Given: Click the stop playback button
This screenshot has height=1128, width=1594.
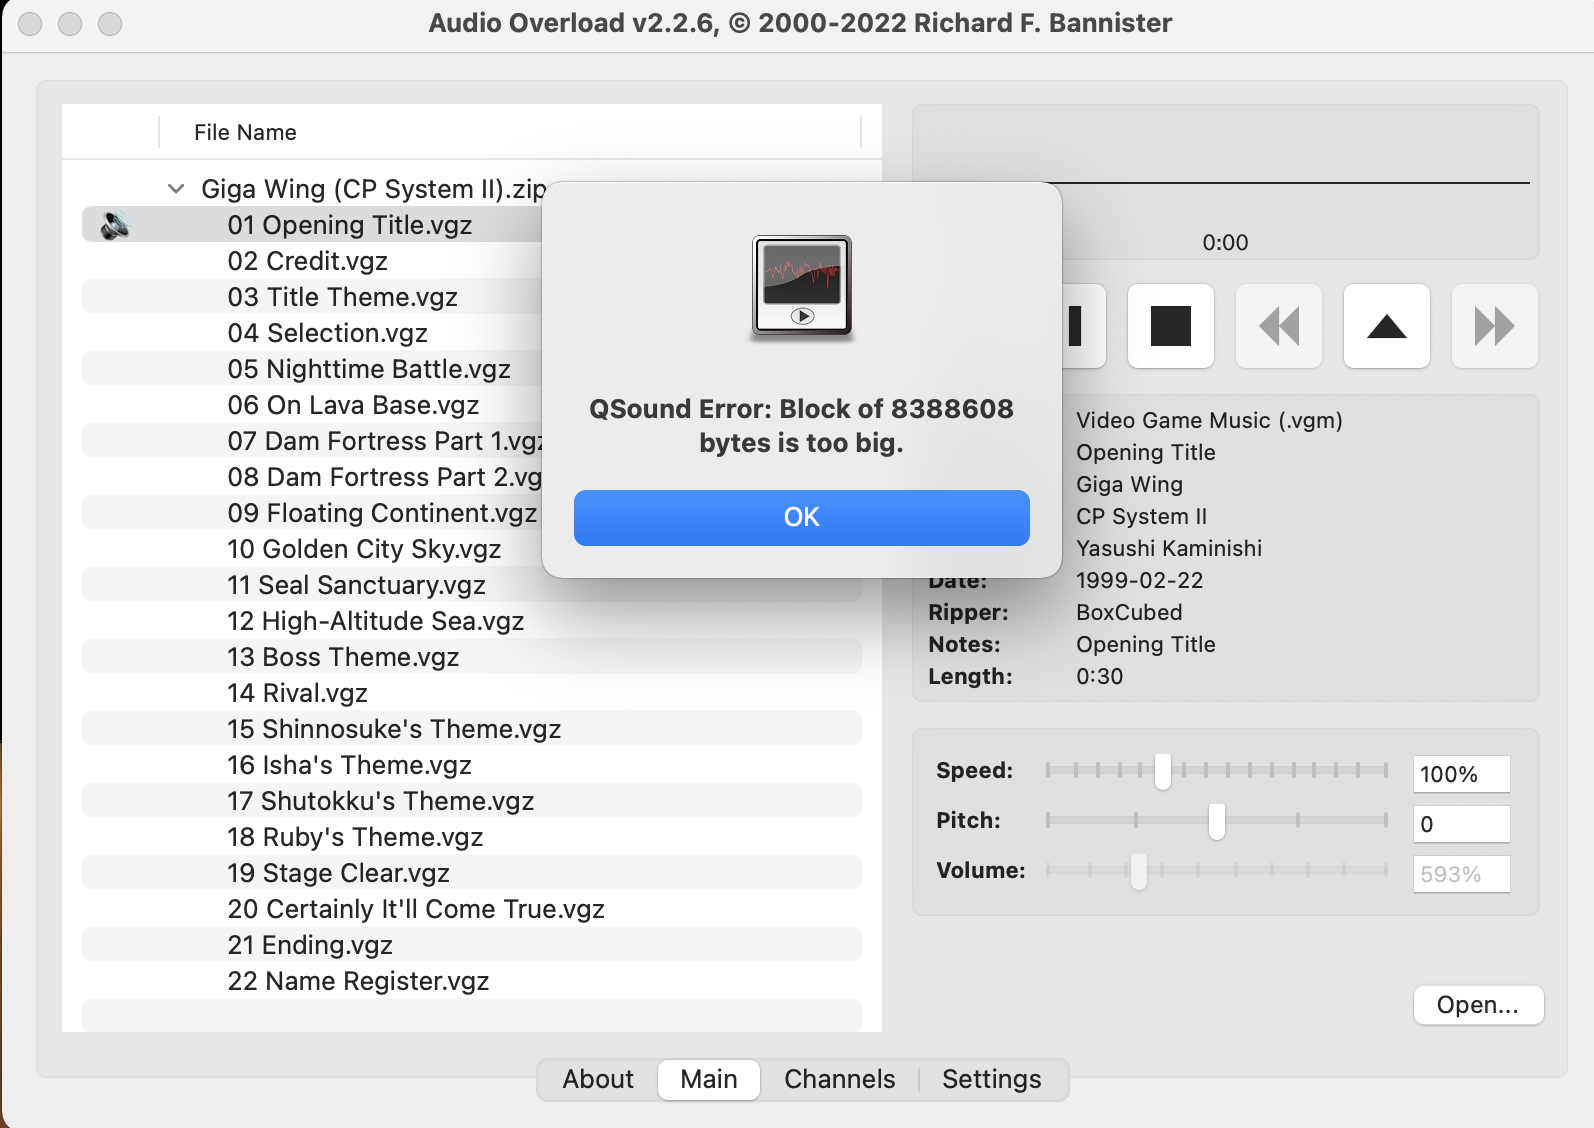Looking at the screenshot, I should 1170,326.
